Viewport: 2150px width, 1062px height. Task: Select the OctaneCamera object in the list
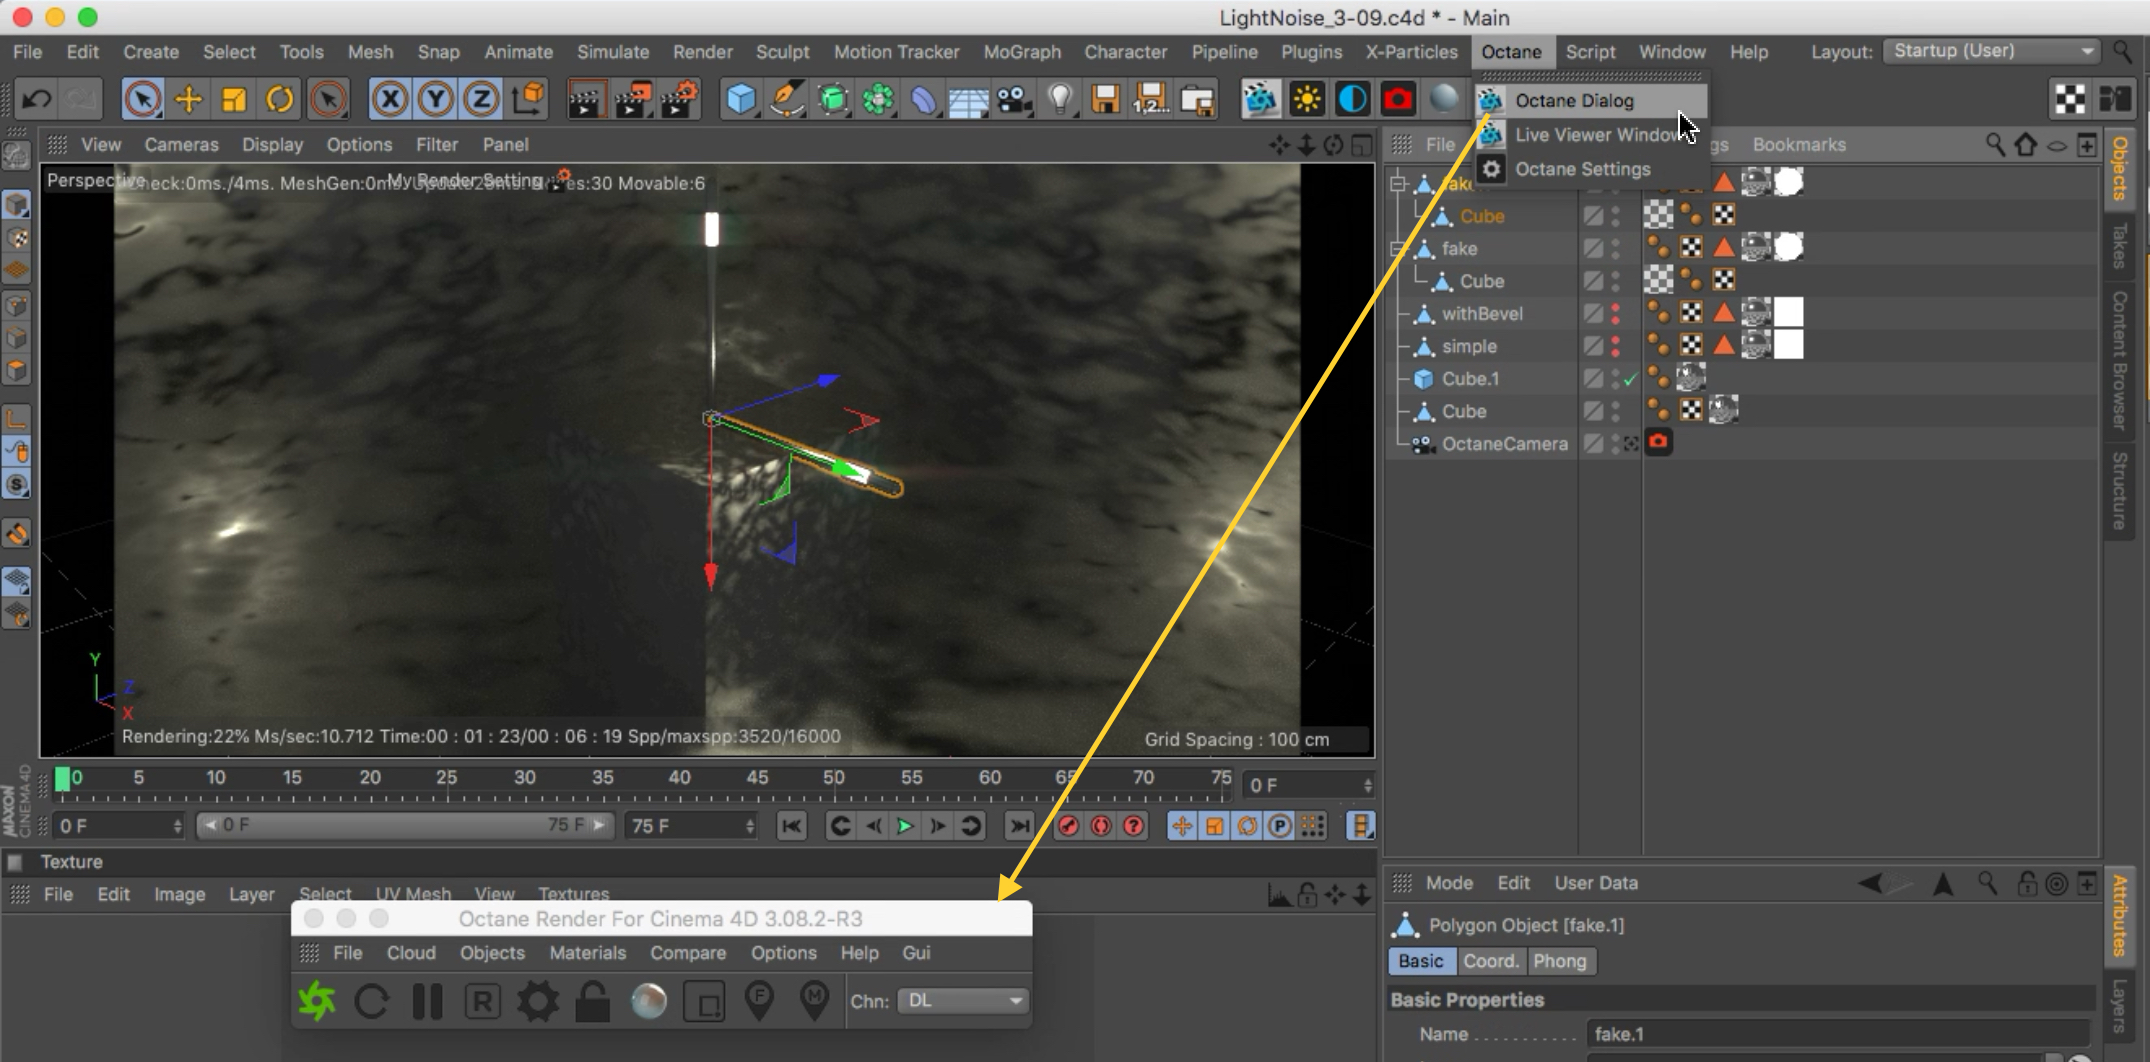[x=1504, y=444]
